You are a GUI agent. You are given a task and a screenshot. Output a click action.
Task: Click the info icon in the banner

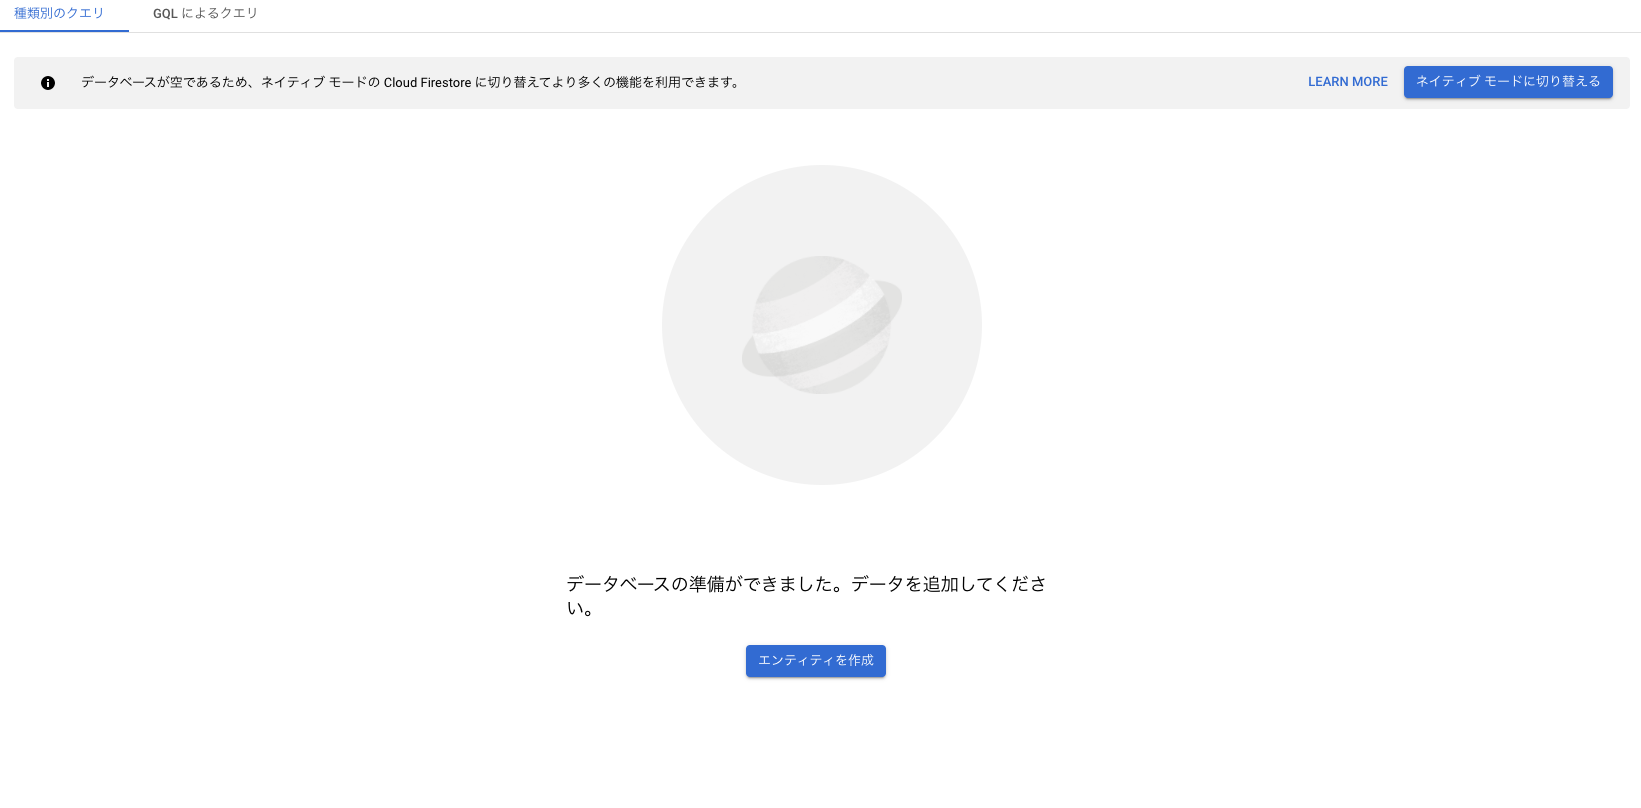(x=48, y=83)
